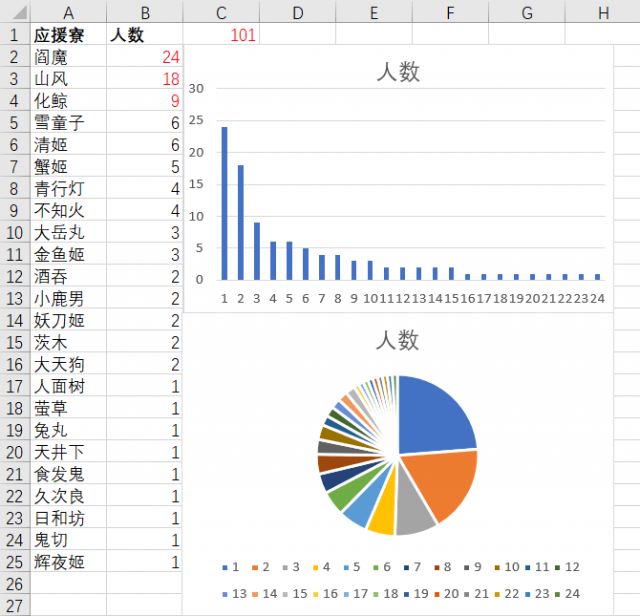
Task: Select the row 26 header
Action: pos(15,584)
